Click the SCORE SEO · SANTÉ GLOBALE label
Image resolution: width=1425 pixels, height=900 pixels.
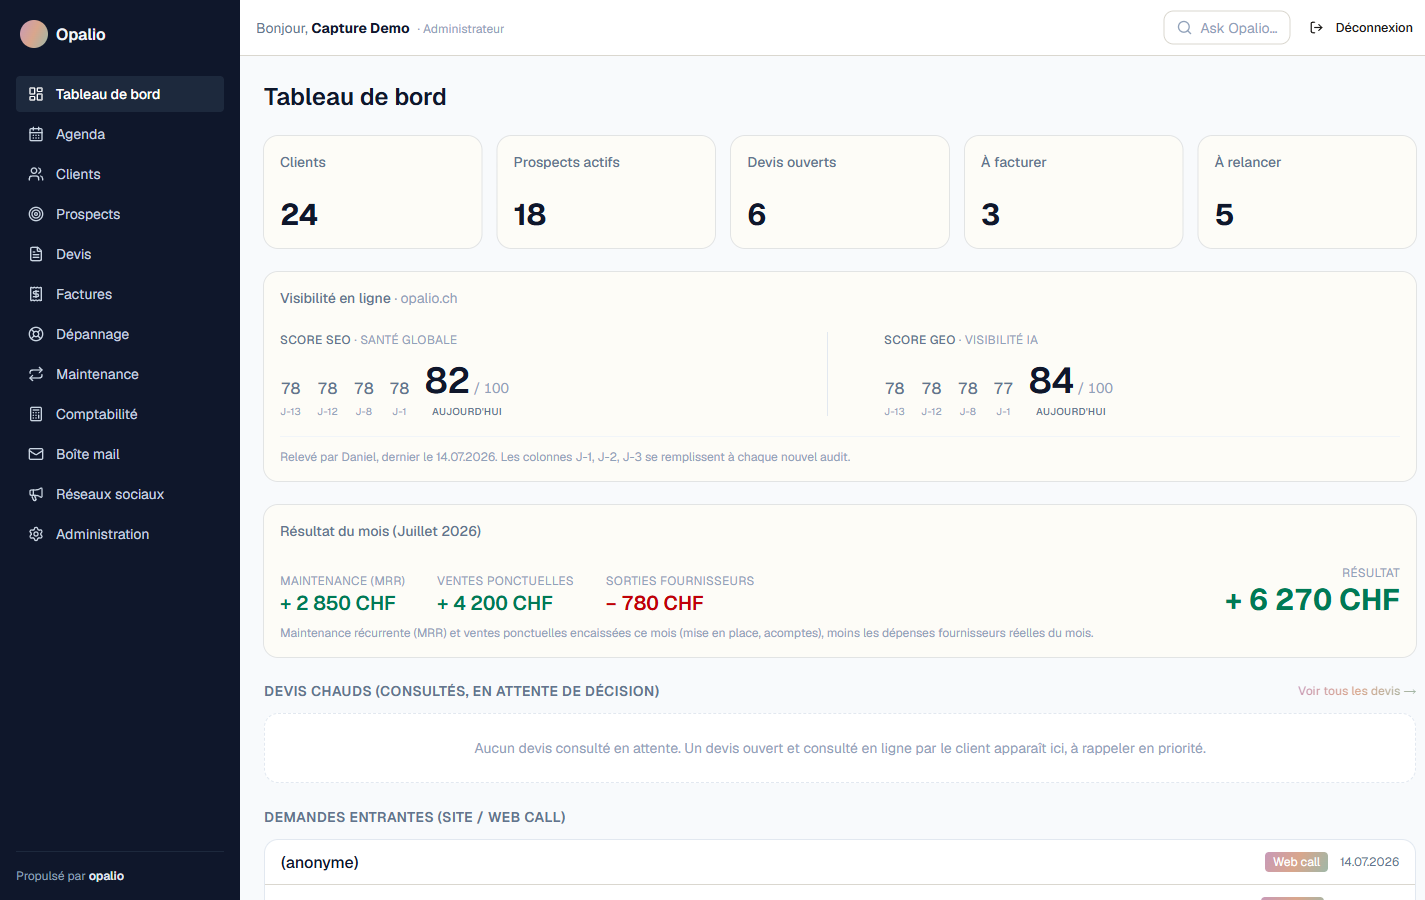(x=369, y=340)
